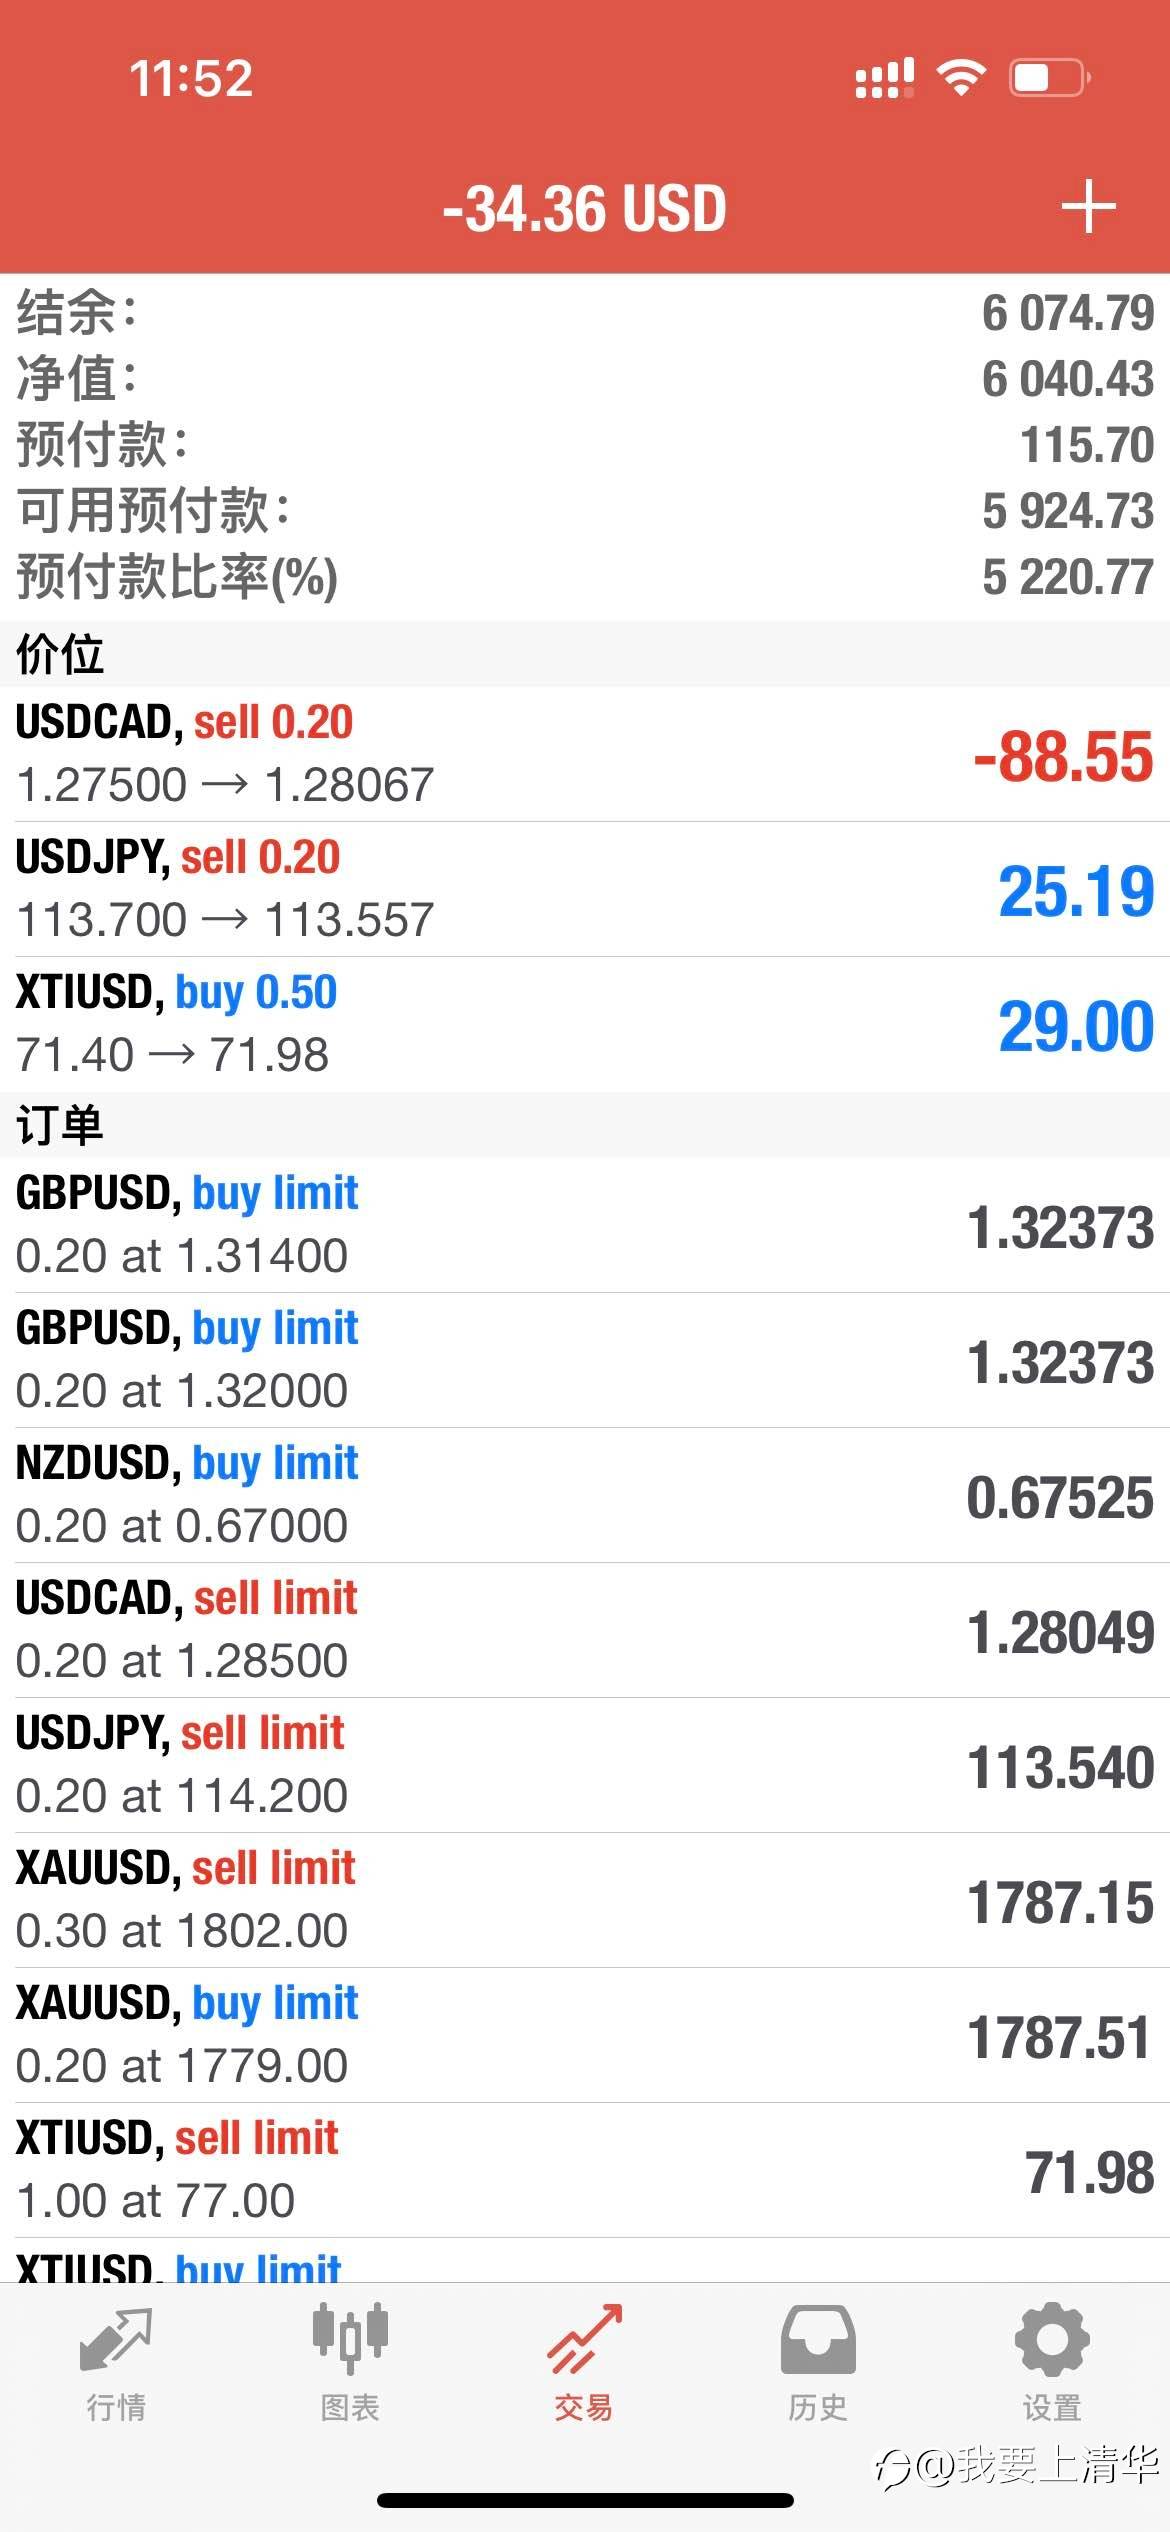
Task: Select the 交易 trade tab icon
Action: point(584,2339)
